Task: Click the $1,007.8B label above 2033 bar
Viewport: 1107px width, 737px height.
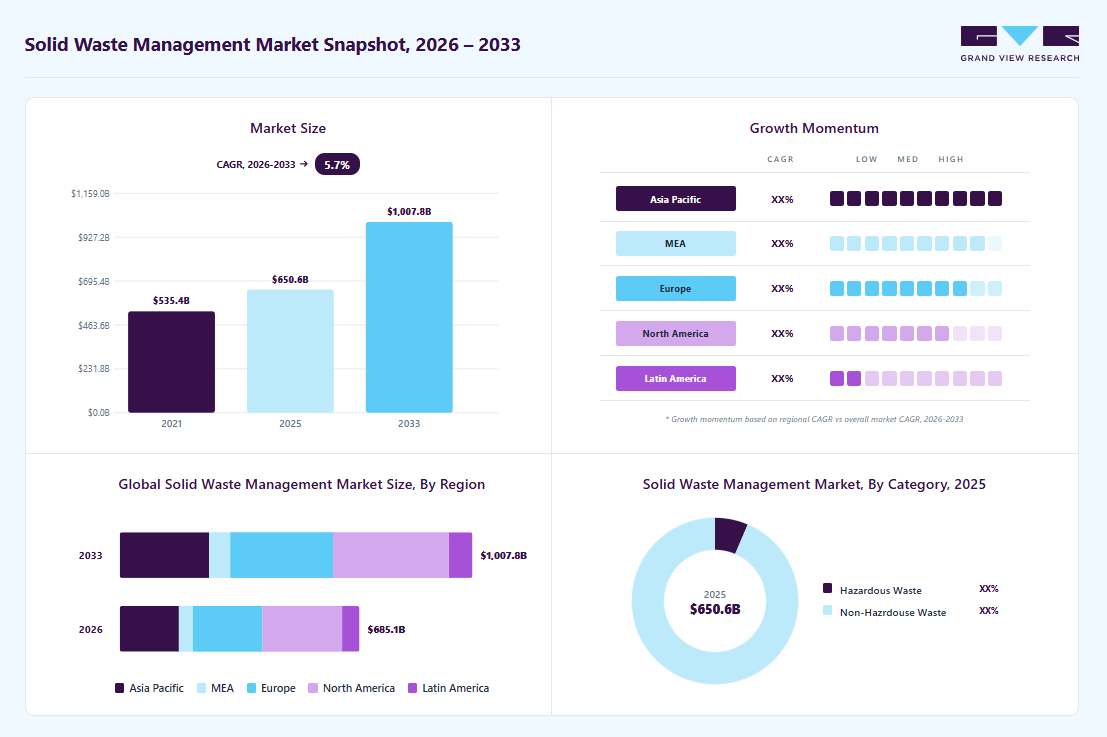Action: click(409, 212)
